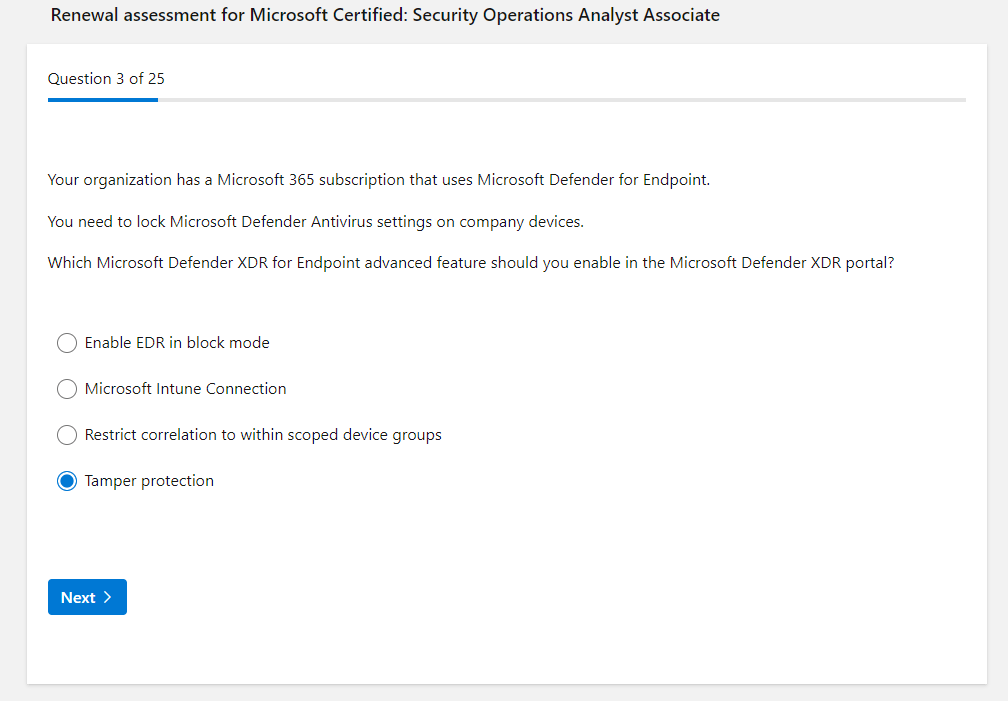Click the sentence about Microsoft 365 subscription
The image size is (1008, 701).
tap(378, 180)
